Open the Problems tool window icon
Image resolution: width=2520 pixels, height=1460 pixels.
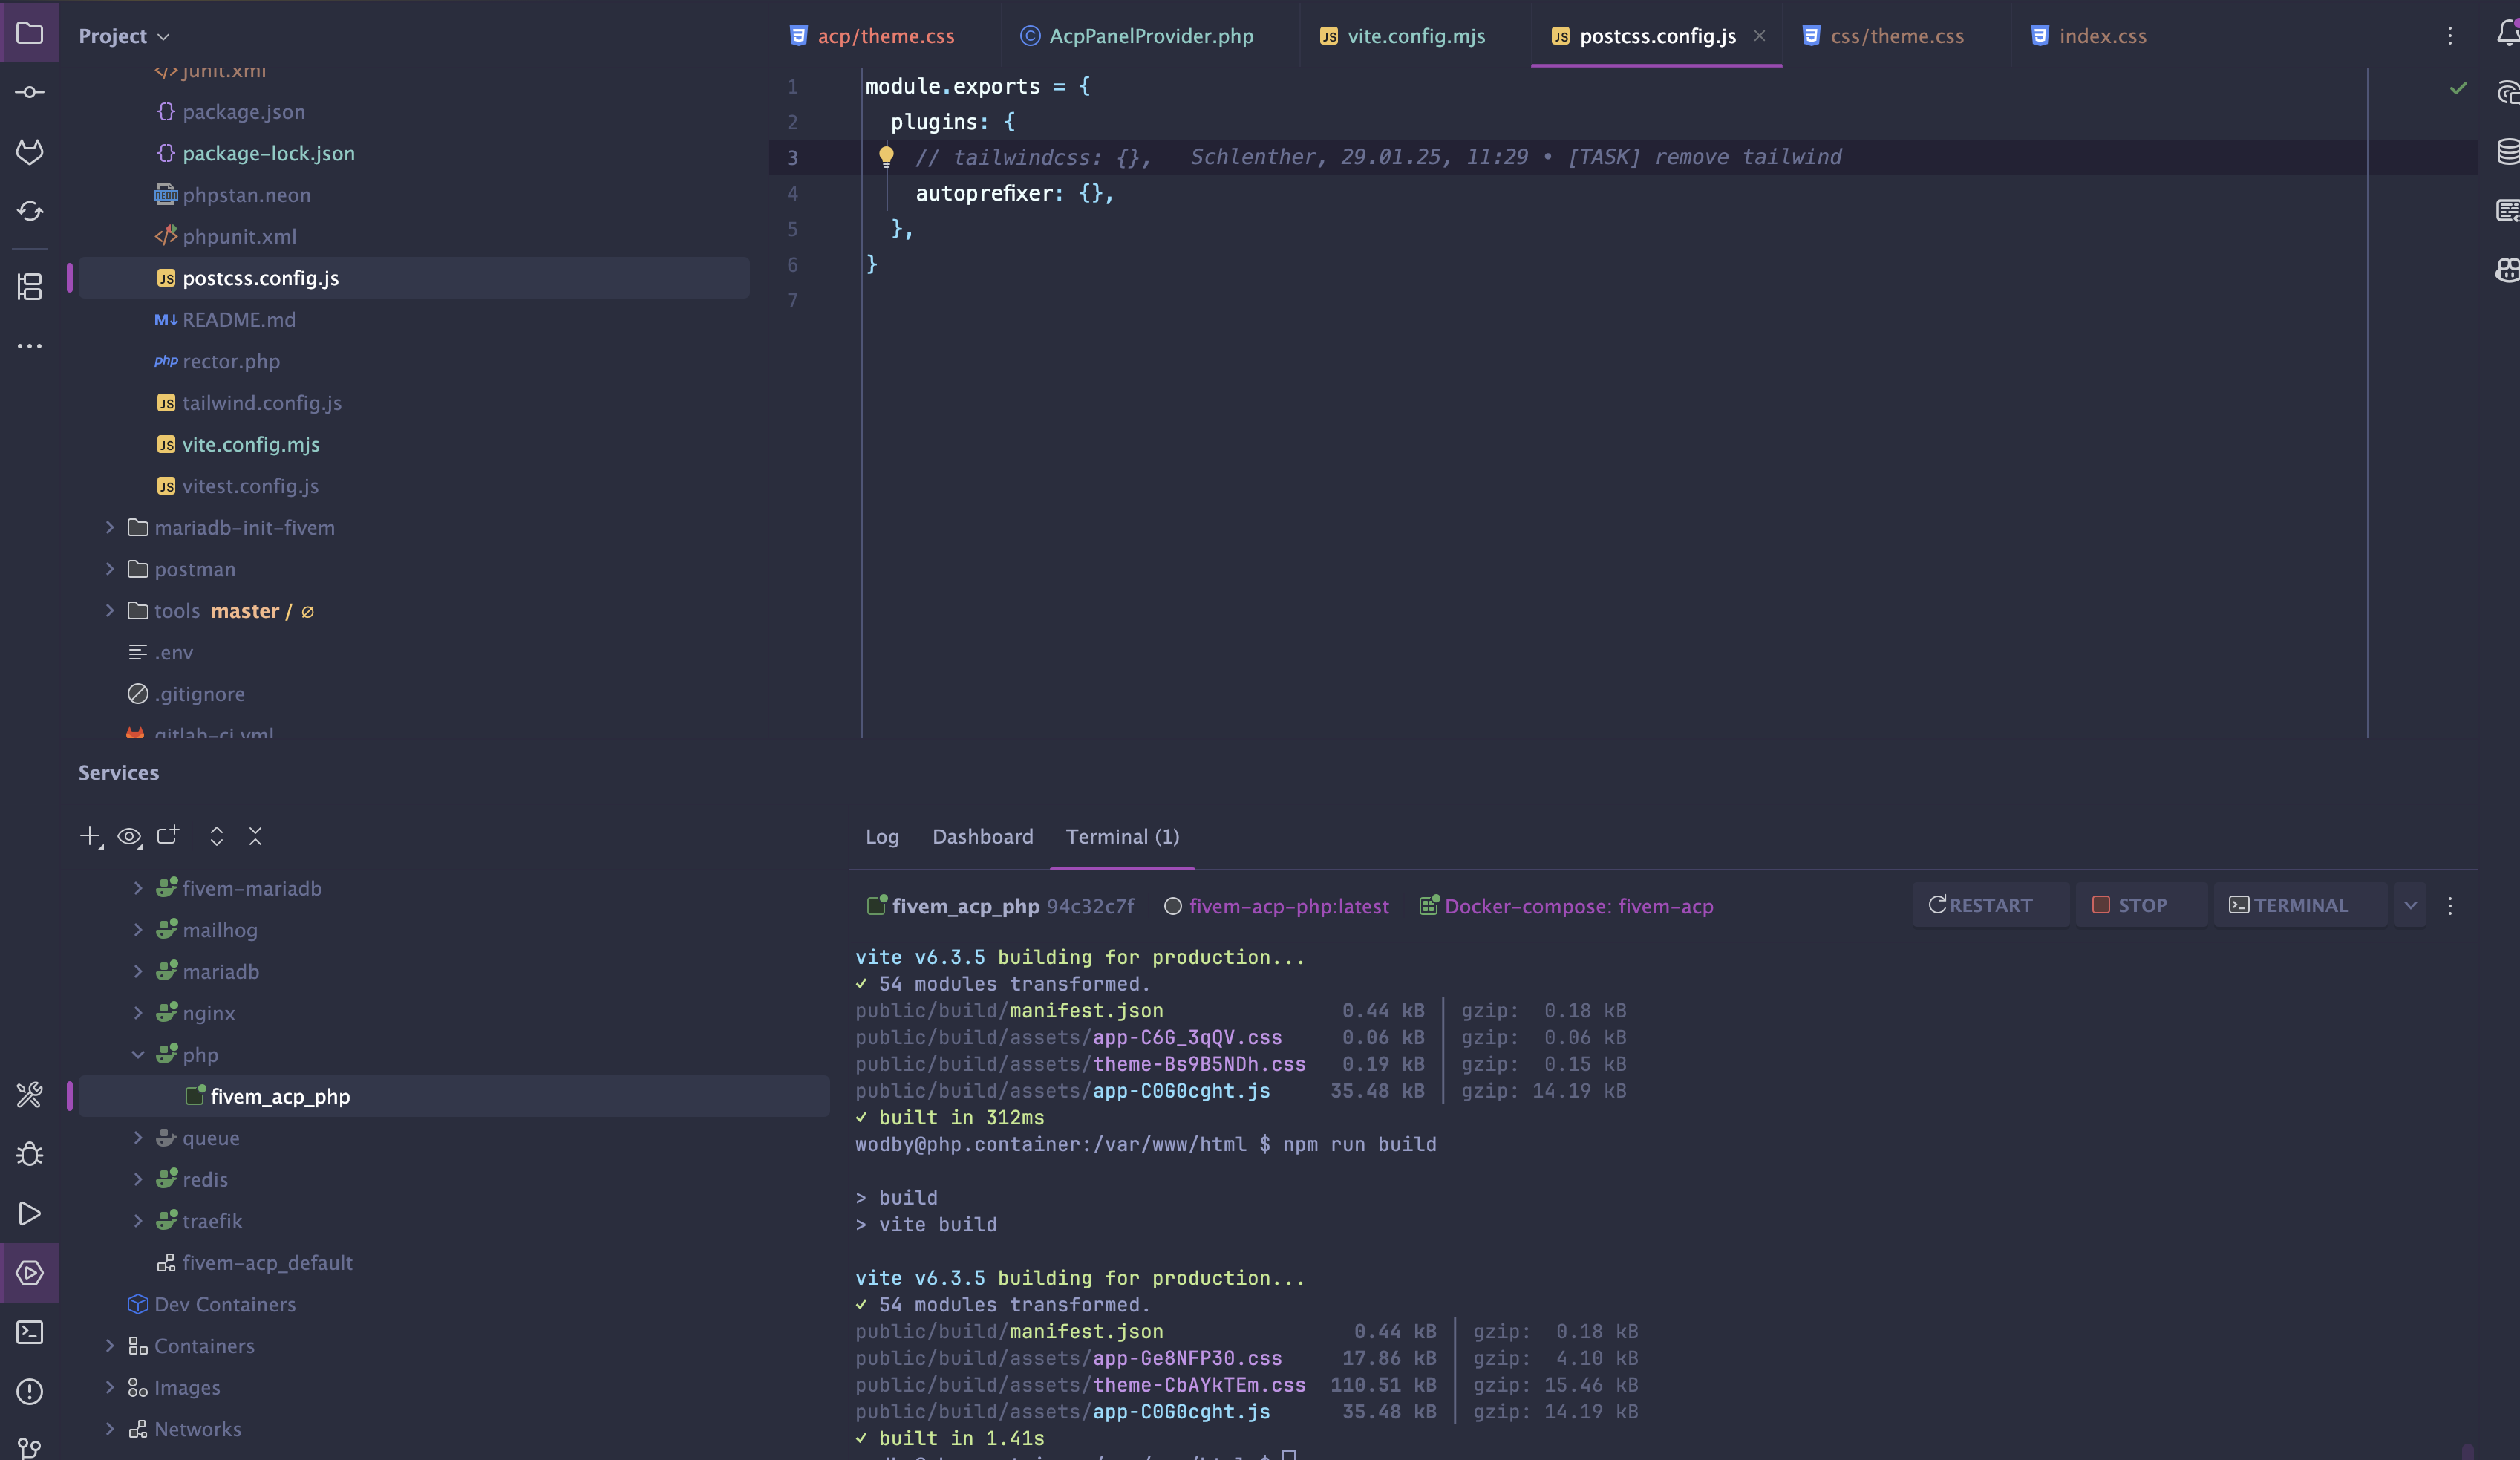click(30, 1391)
